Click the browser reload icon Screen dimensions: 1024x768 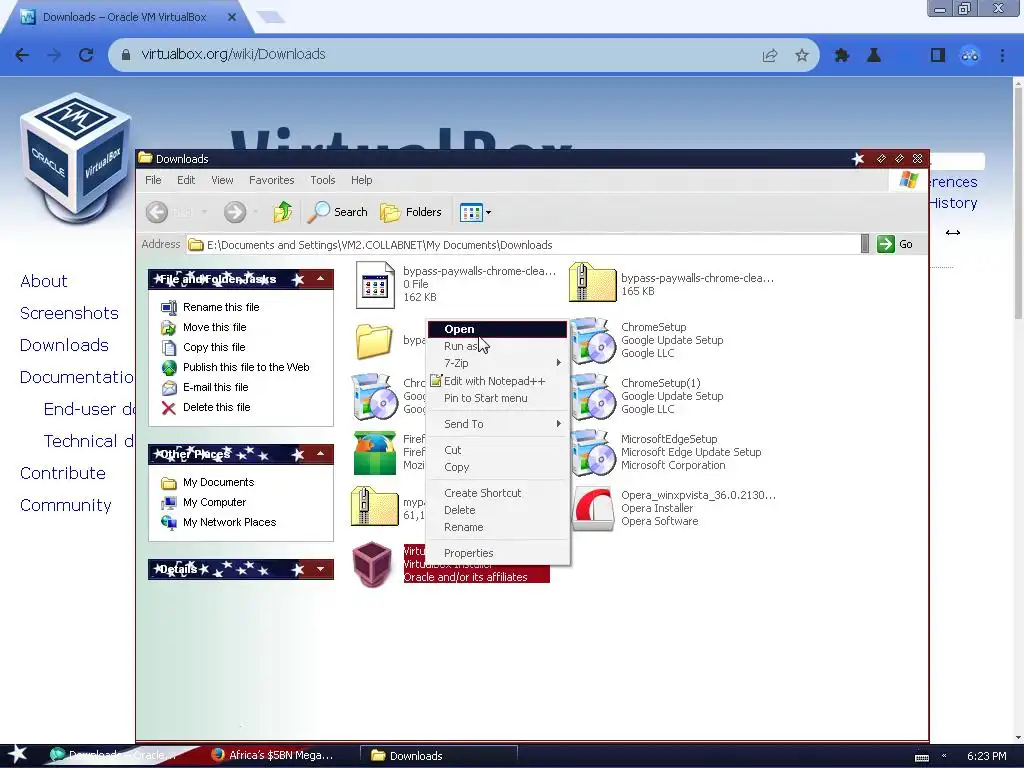point(86,55)
